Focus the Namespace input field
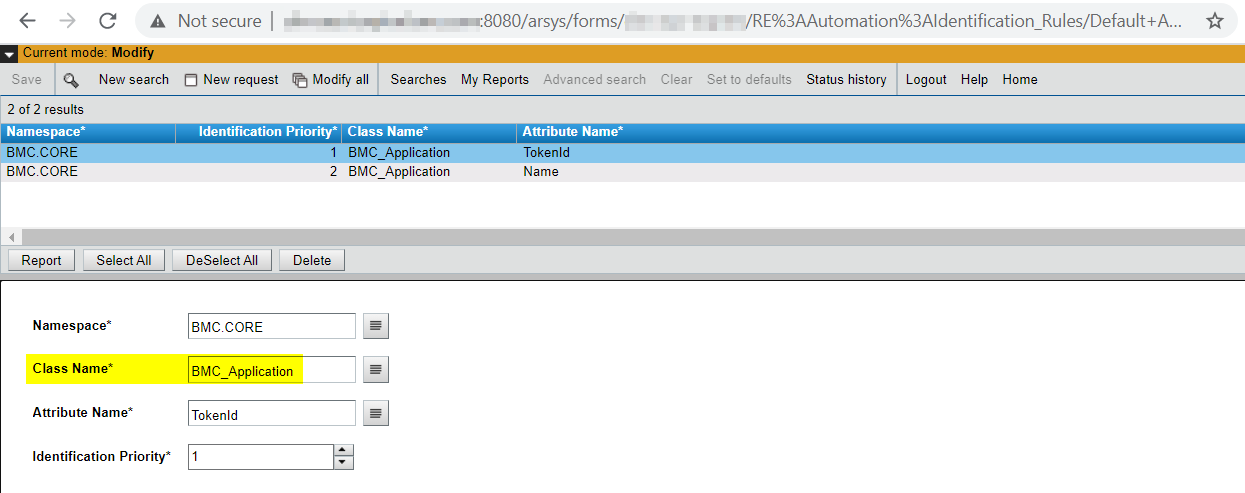The width and height of the screenshot is (1245, 493). click(x=272, y=326)
